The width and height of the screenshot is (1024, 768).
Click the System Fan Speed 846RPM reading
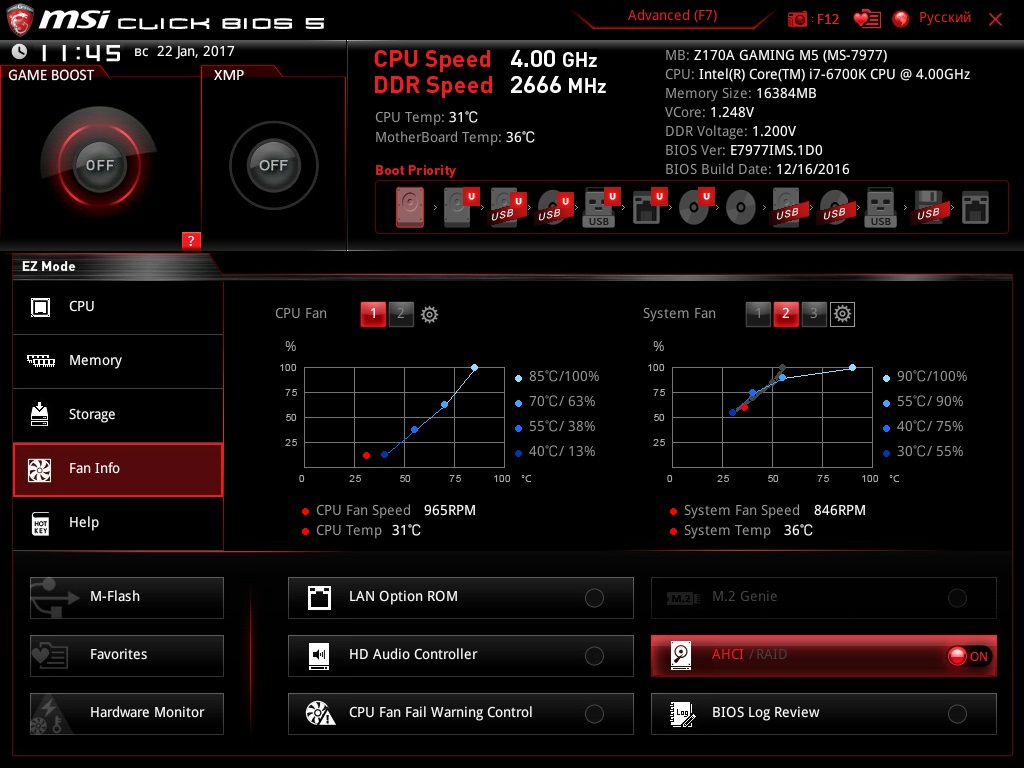coord(768,510)
